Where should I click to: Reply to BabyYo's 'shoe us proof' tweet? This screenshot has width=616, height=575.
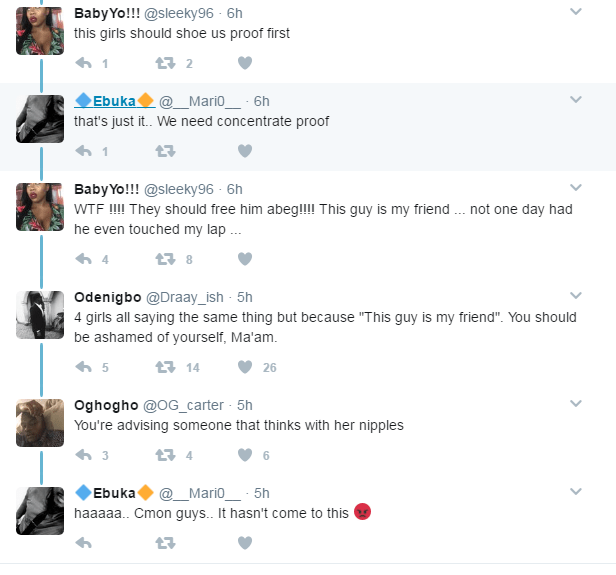point(84,64)
